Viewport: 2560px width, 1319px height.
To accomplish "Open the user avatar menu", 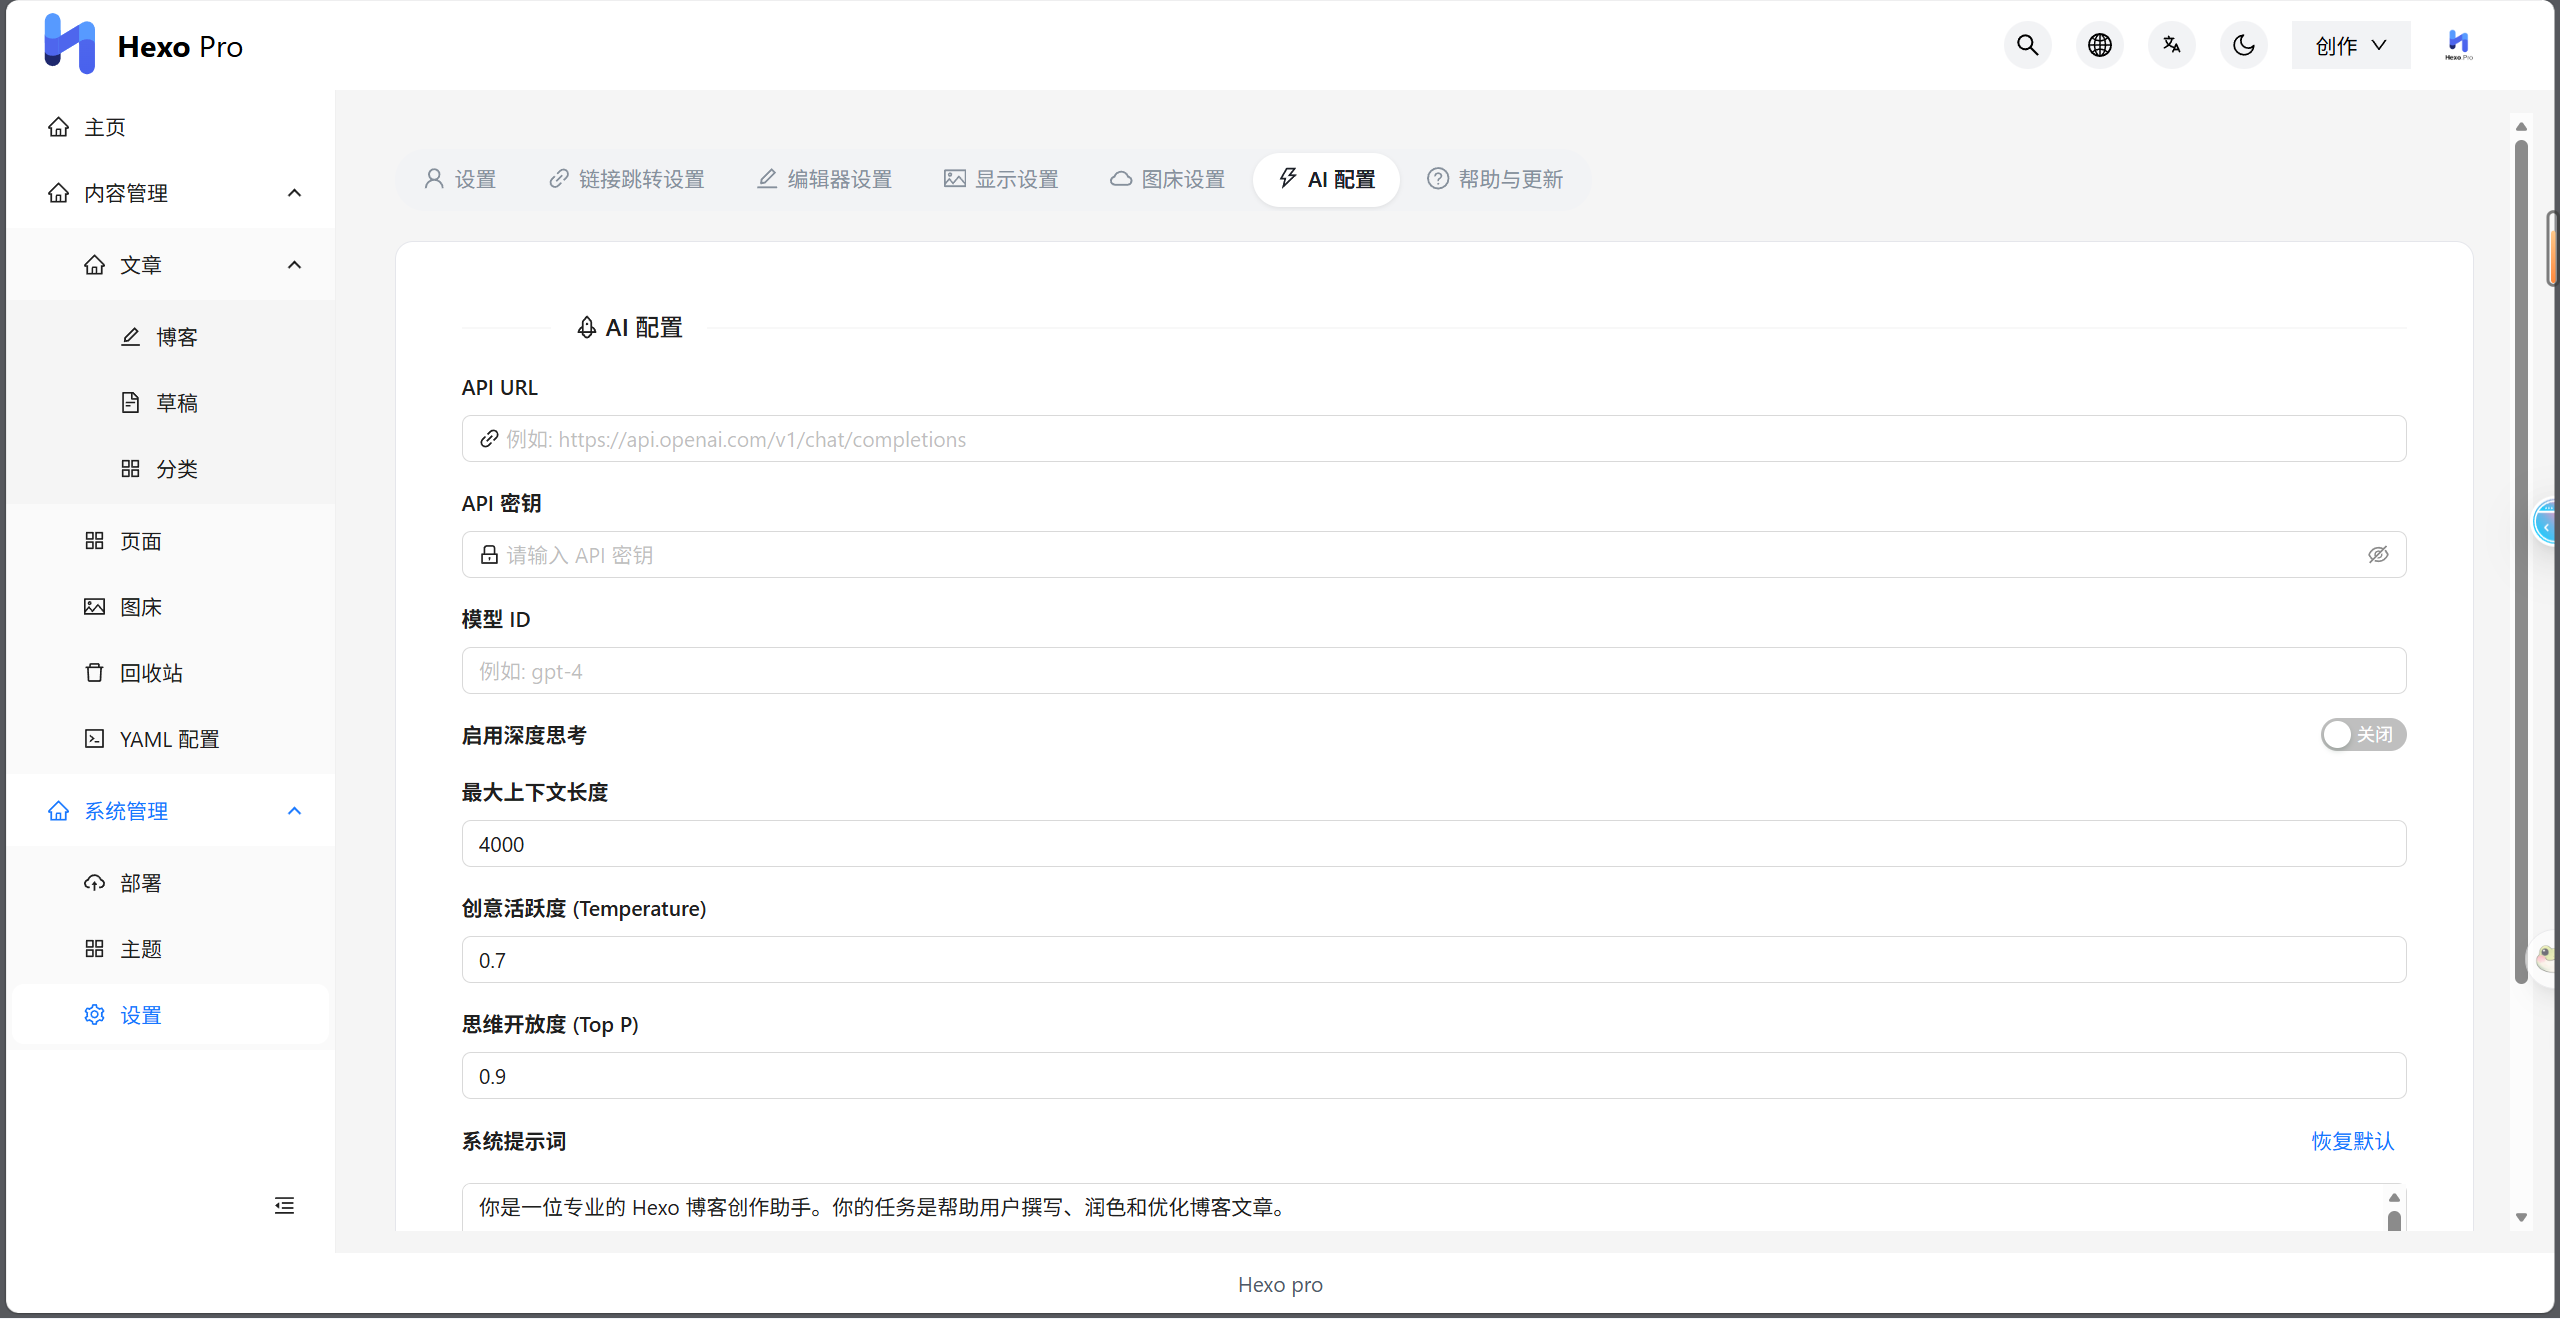I will click(x=2458, y=45).
